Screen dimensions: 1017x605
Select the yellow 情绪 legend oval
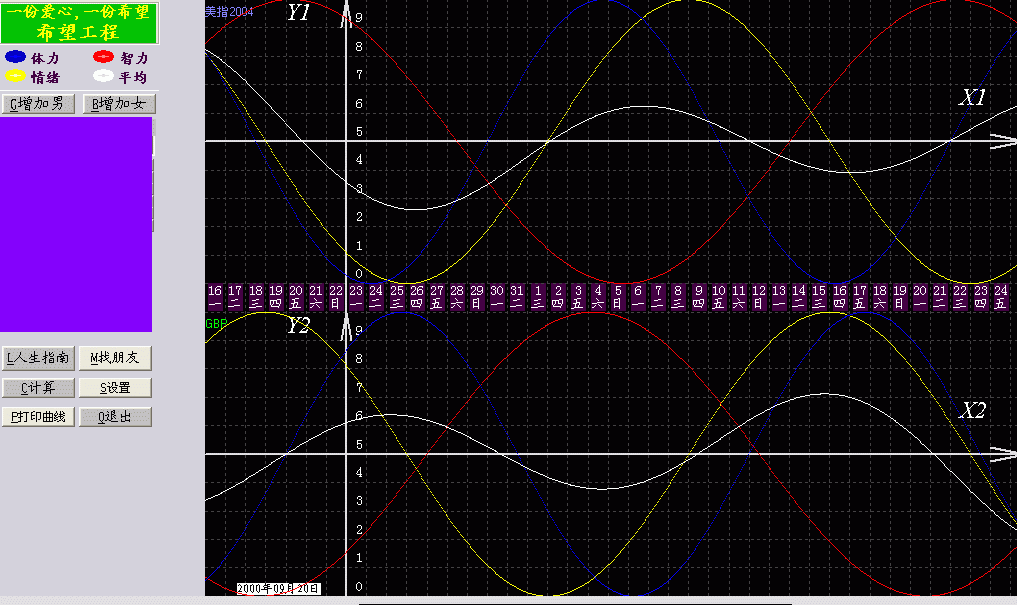click(15, 75)
